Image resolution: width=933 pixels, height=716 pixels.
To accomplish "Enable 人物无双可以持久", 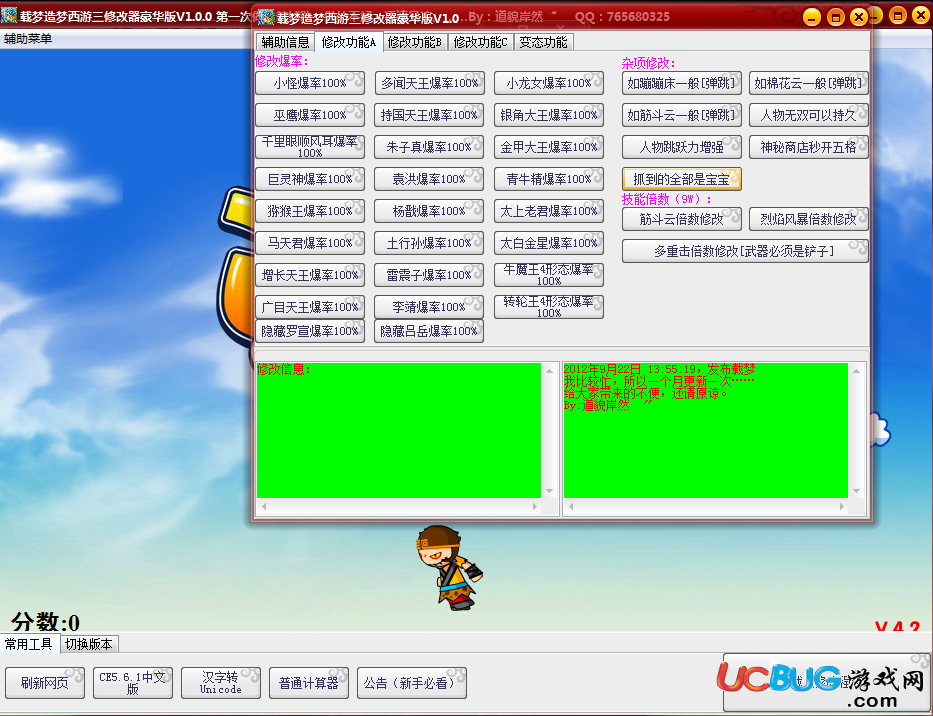I will tap(809, 115).
